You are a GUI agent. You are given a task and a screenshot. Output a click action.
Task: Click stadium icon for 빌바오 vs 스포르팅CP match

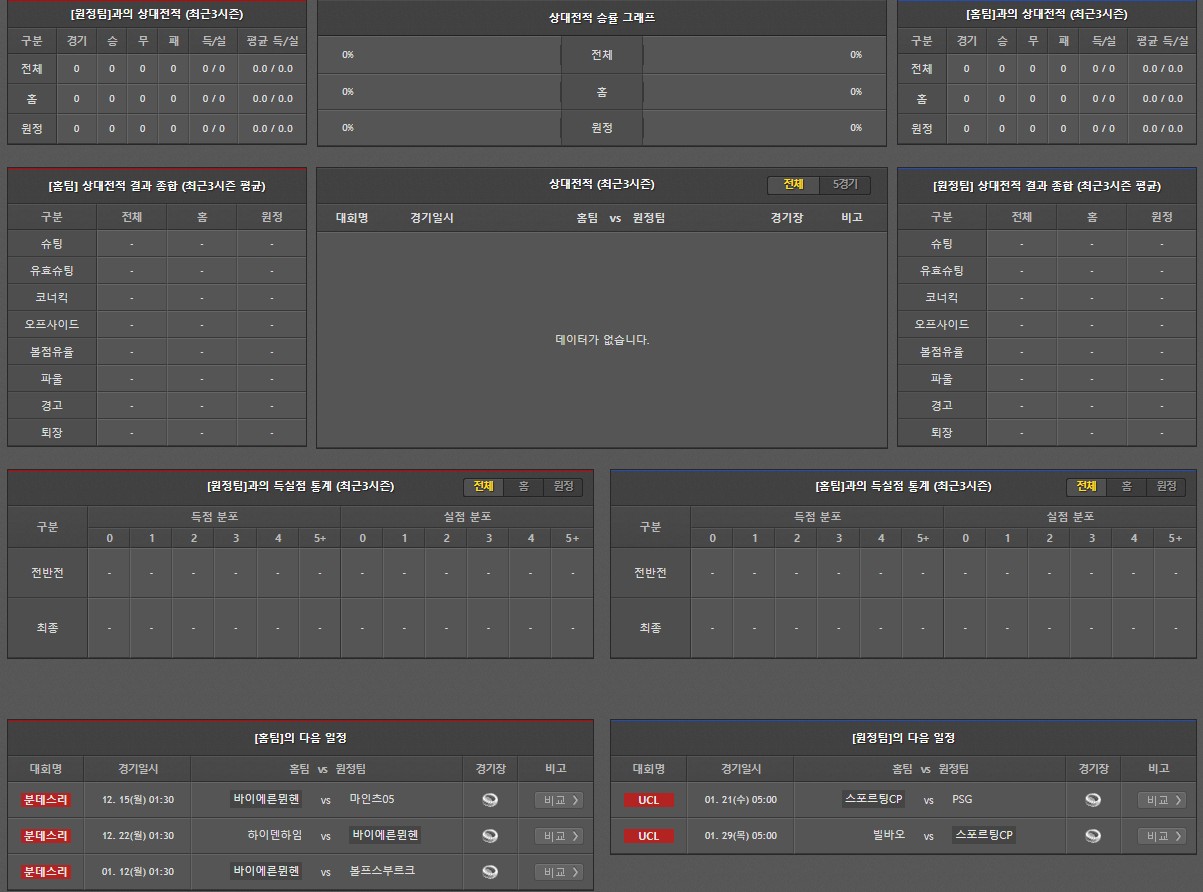(x=1093, y=836)
